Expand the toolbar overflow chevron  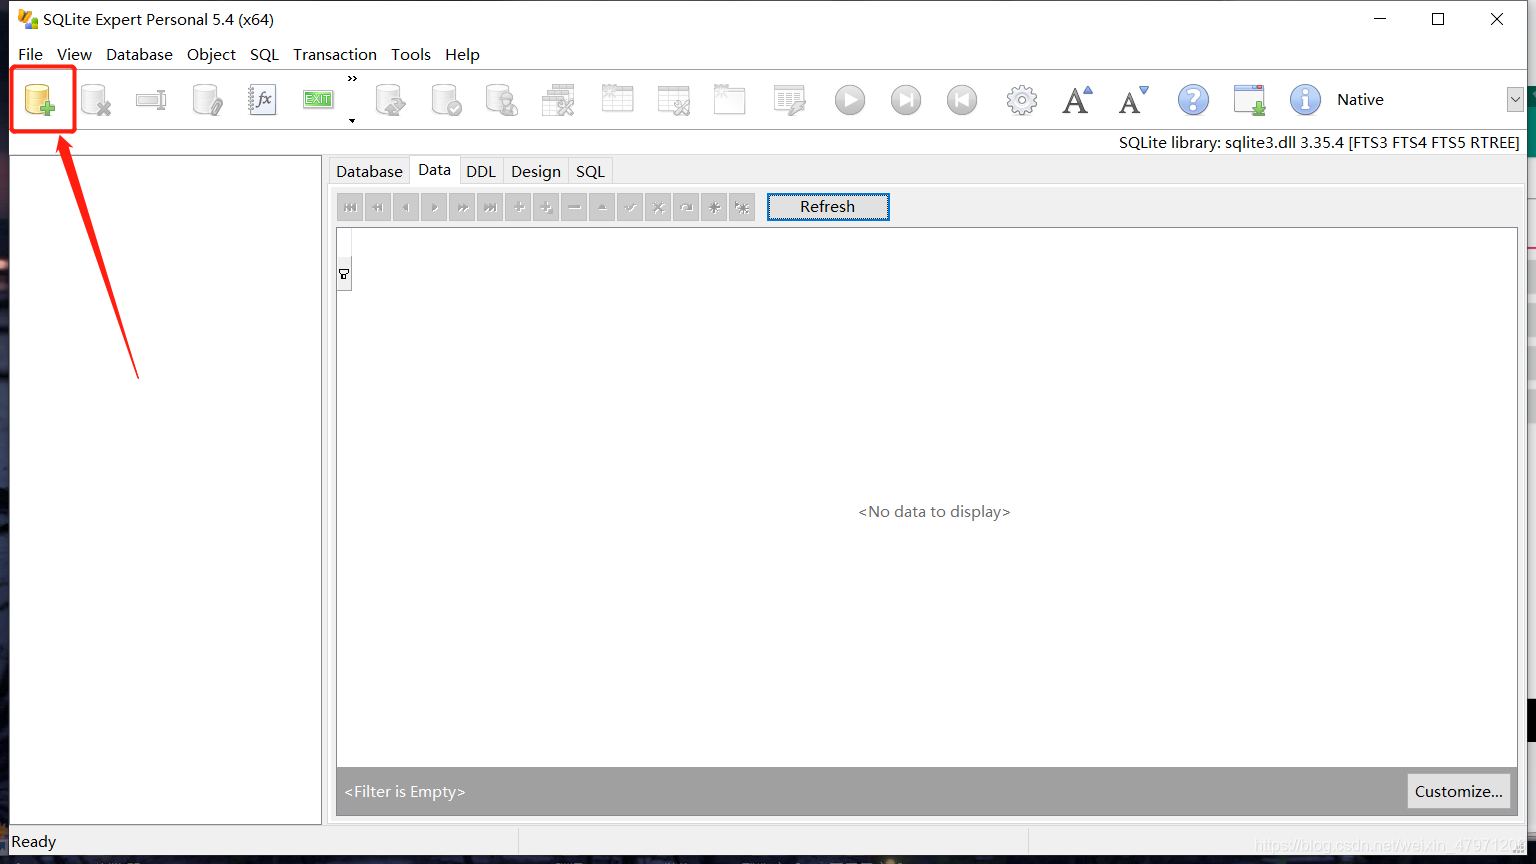(x=352, y=78)
